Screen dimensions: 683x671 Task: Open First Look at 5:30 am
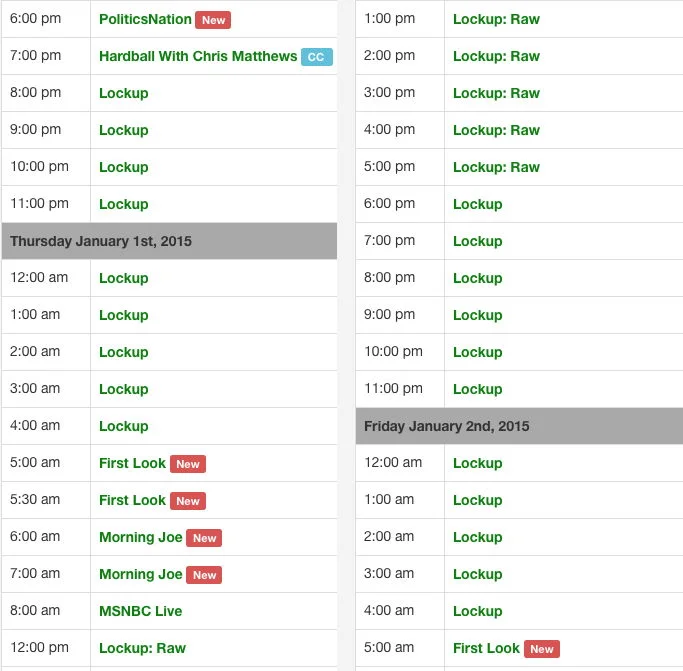pyautogui.click(x=132, y=500)
